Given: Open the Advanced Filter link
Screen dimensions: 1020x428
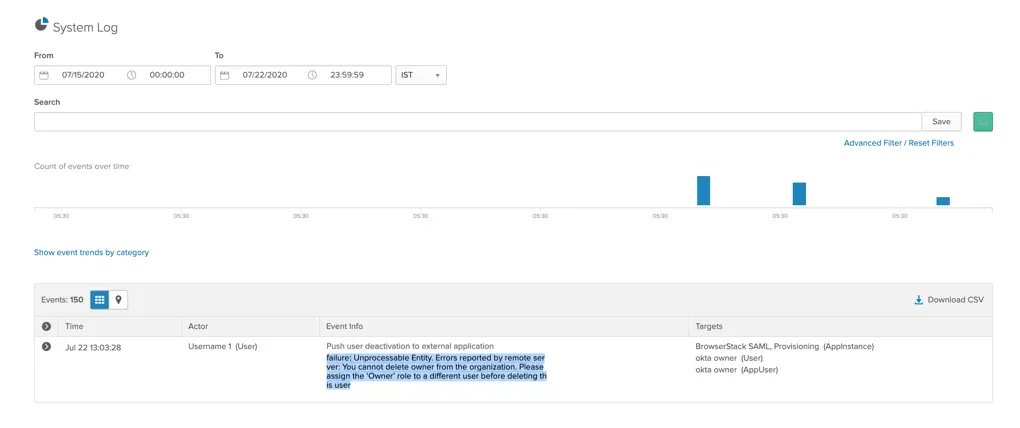Looking at the screenshot, I should click(x=873, y=143).
